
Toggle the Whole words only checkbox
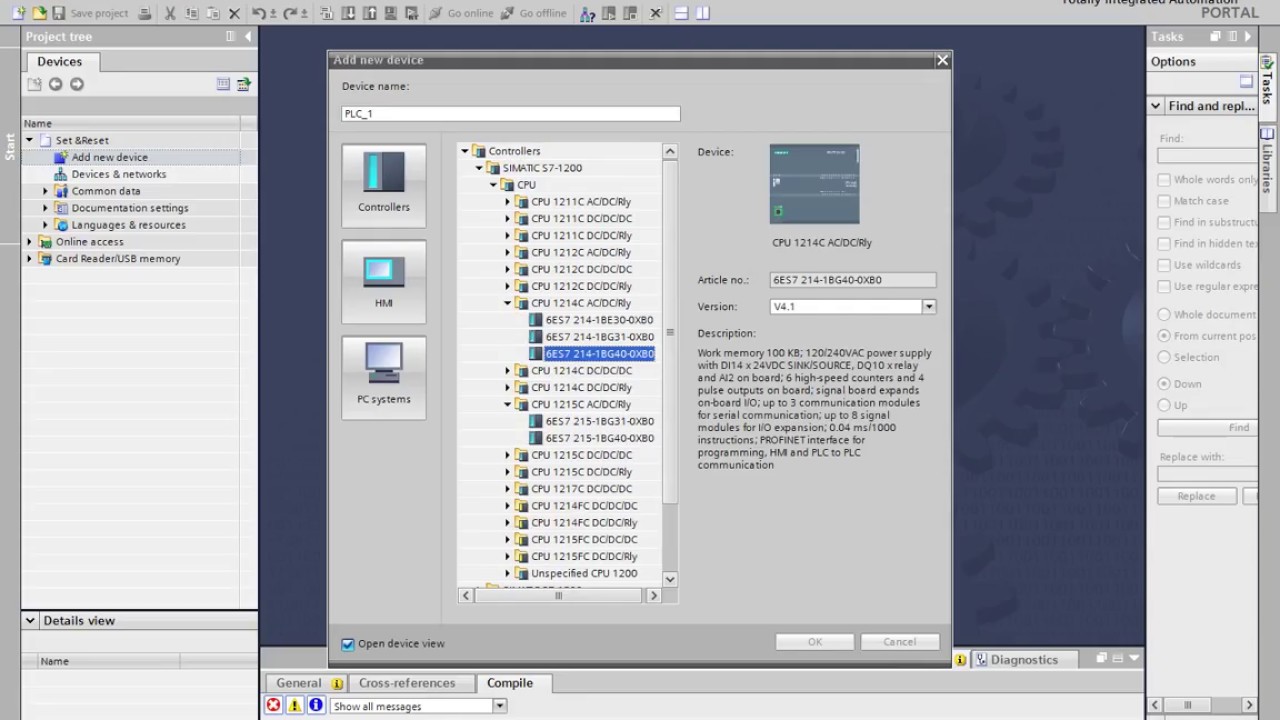[1164, 180]
